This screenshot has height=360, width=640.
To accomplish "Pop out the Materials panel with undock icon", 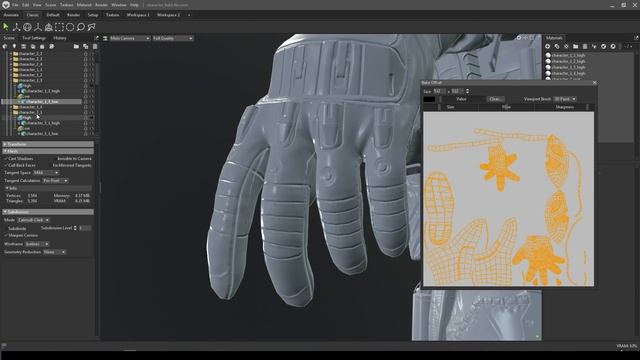I will point(636,38).
